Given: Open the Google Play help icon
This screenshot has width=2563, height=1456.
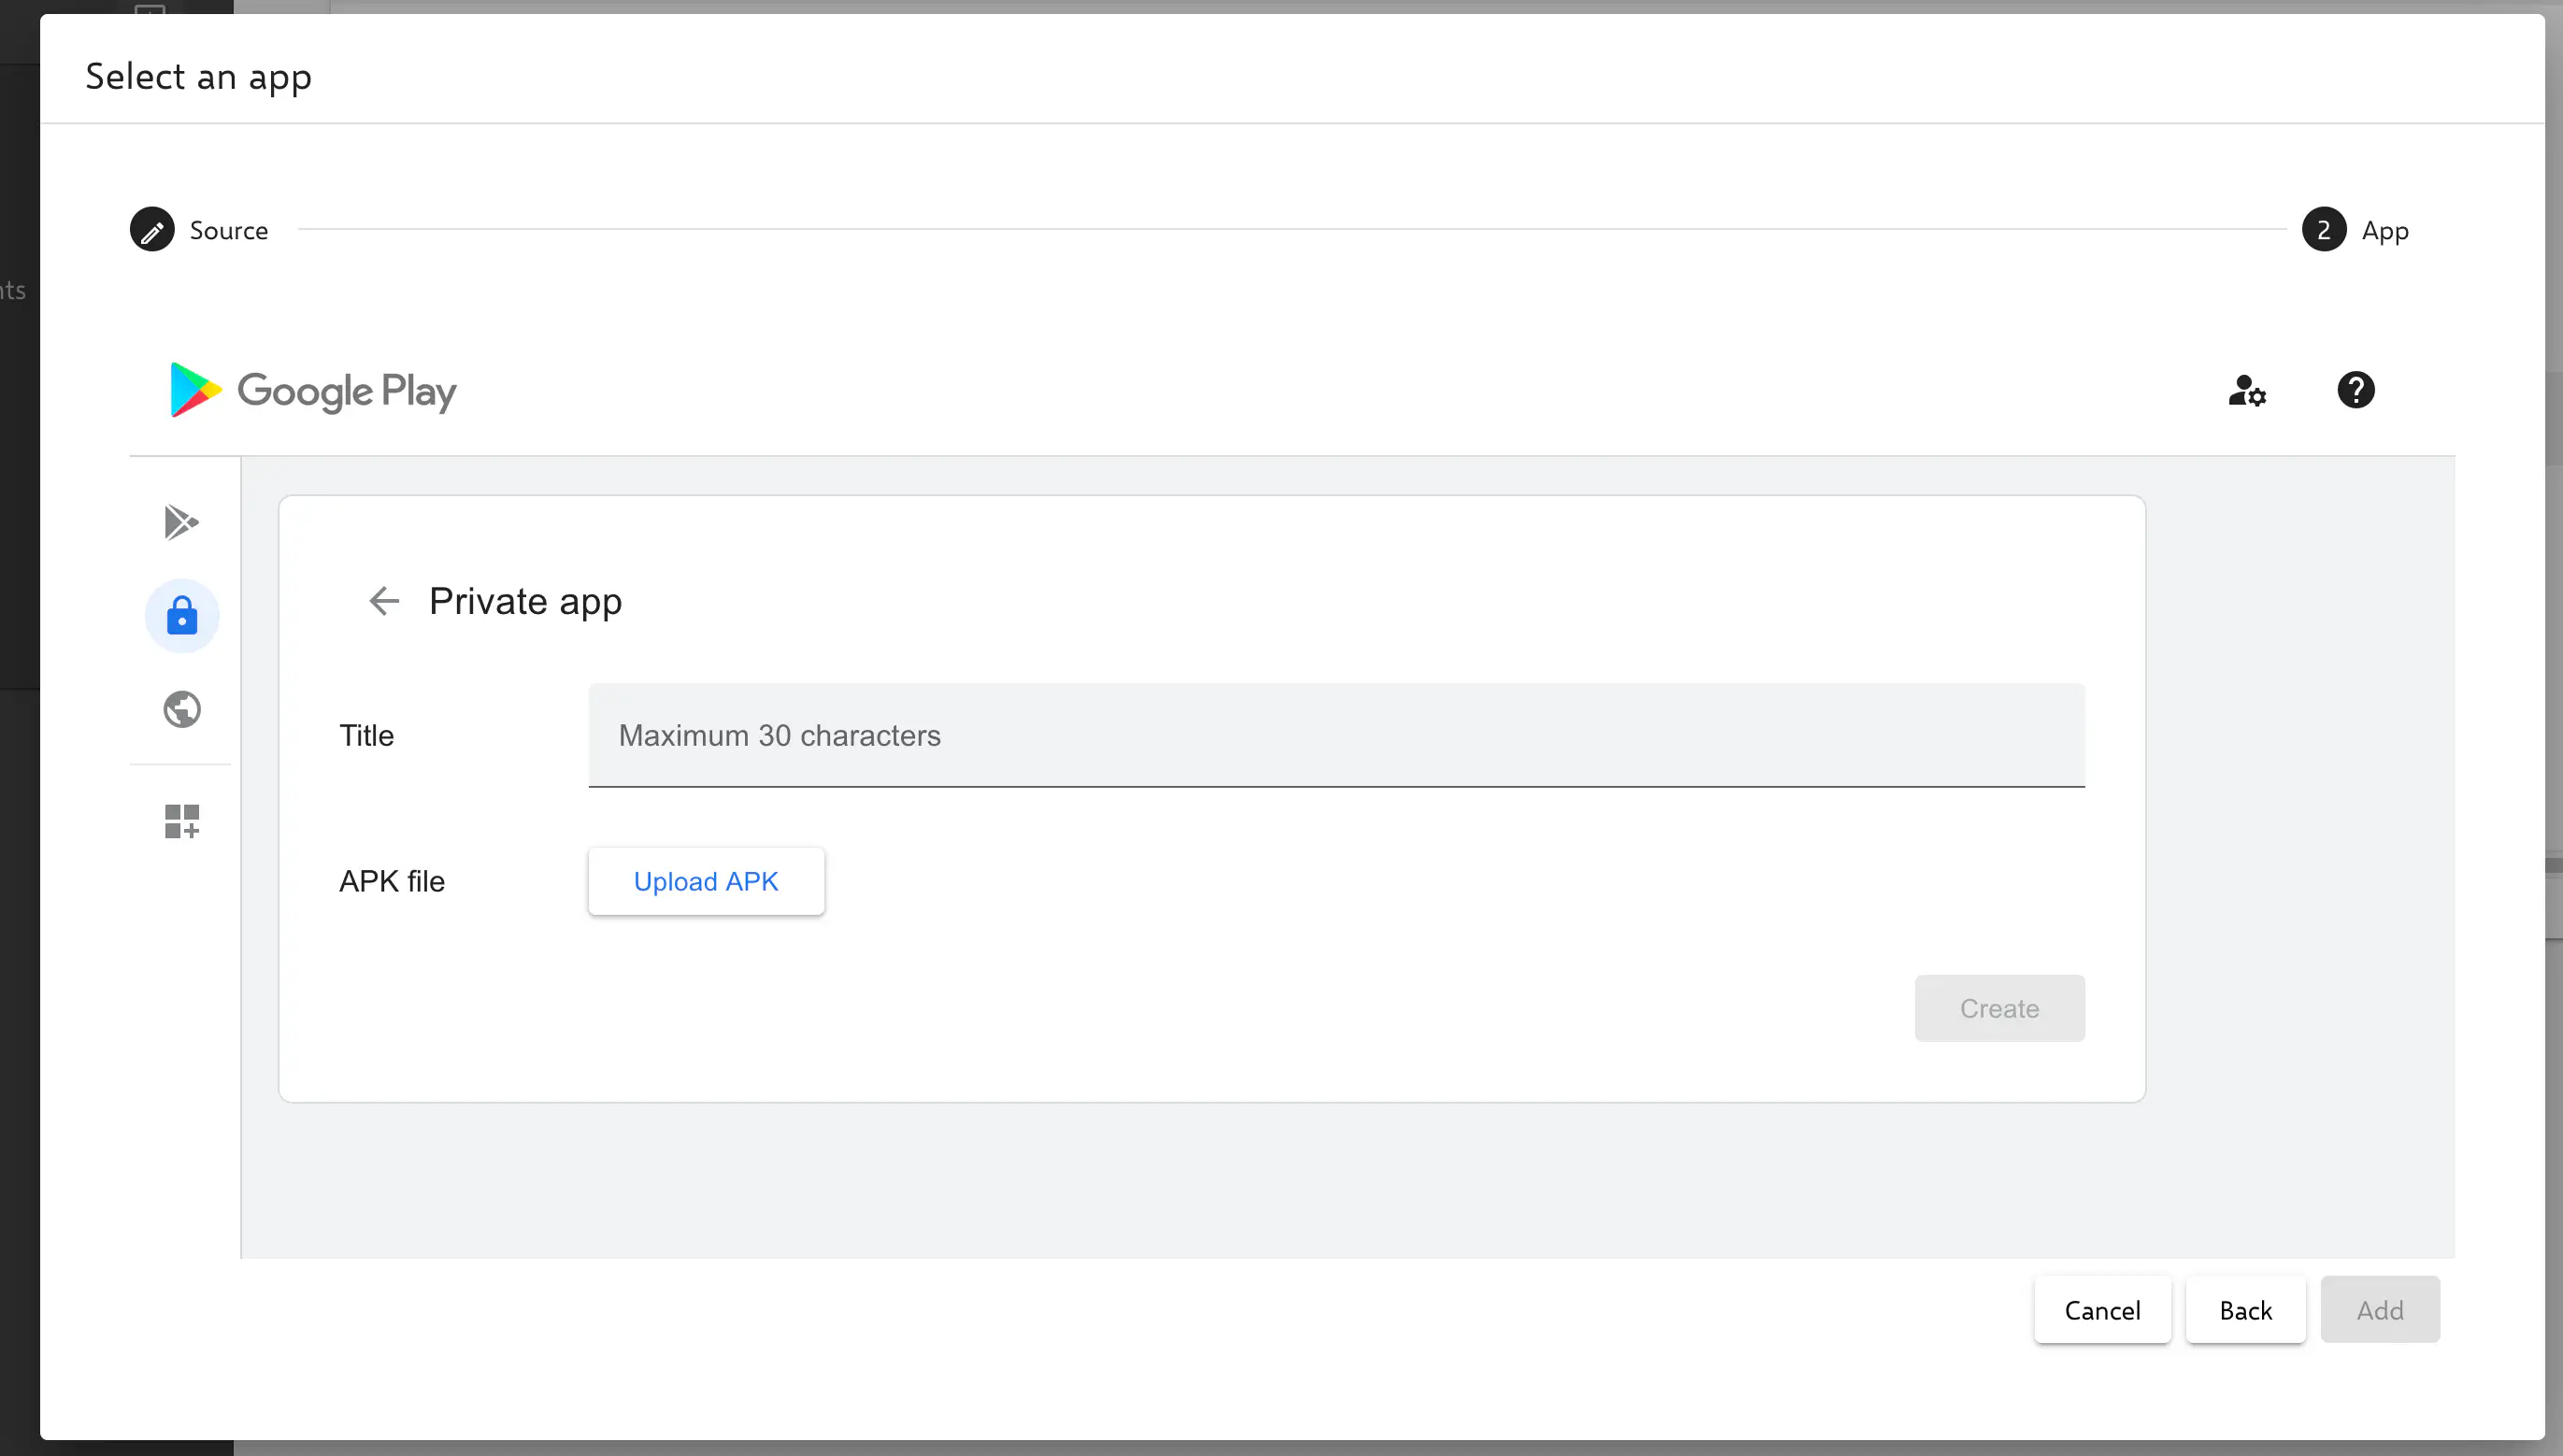Looking at the screenshot, I should [x=2356, y=390].
